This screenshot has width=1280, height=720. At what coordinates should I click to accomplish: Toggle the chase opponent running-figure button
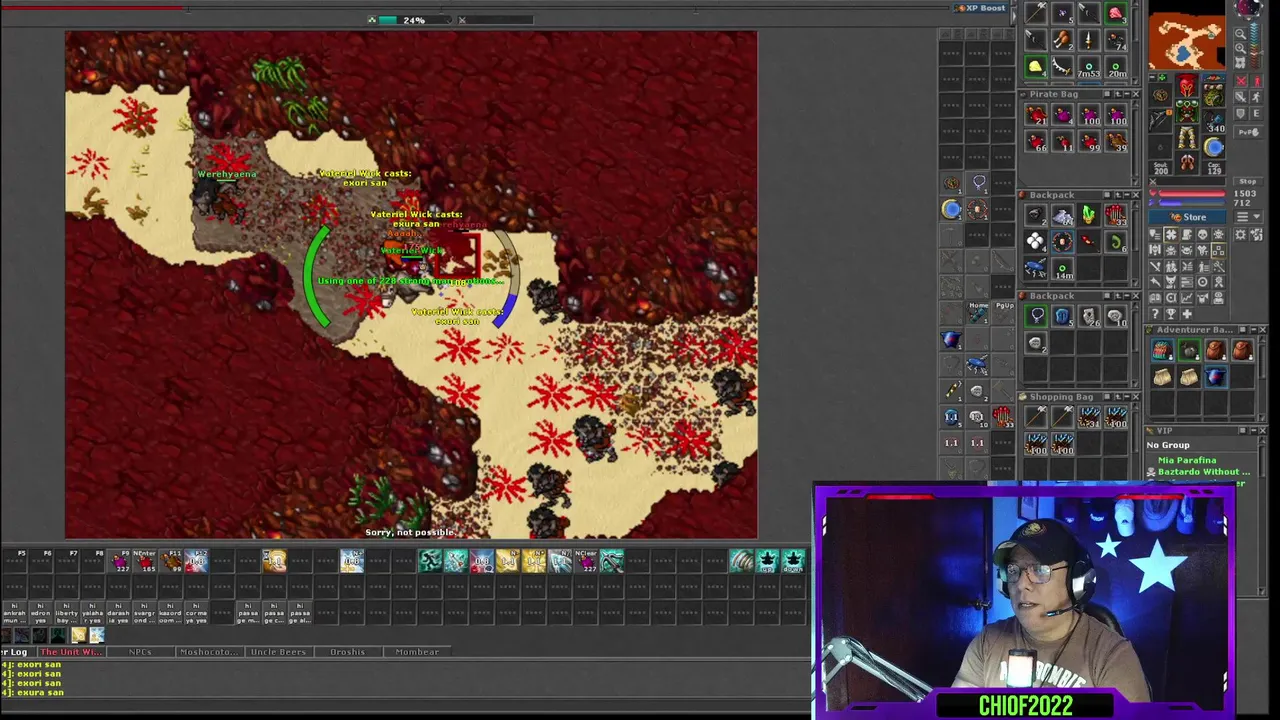pos(1256,96)
